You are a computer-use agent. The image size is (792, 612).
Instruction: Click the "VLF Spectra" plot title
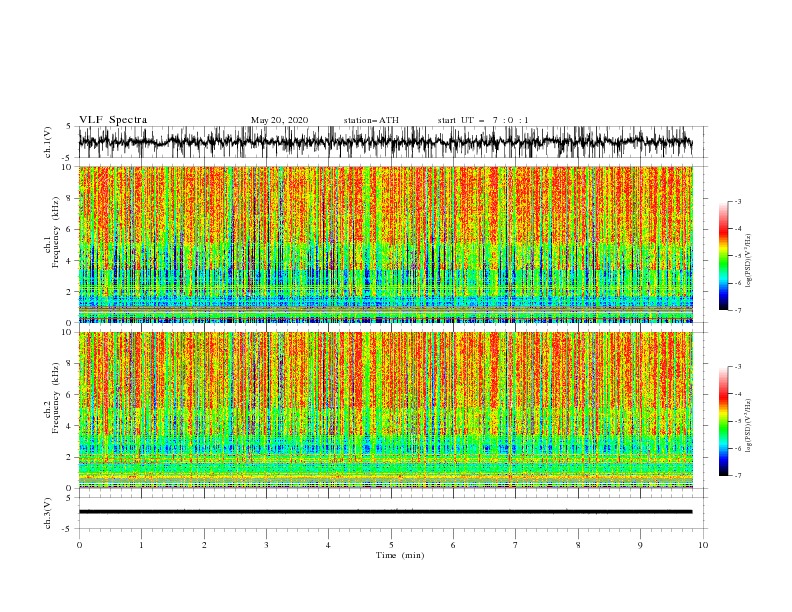pyautogui.click(x=113, y=120)
